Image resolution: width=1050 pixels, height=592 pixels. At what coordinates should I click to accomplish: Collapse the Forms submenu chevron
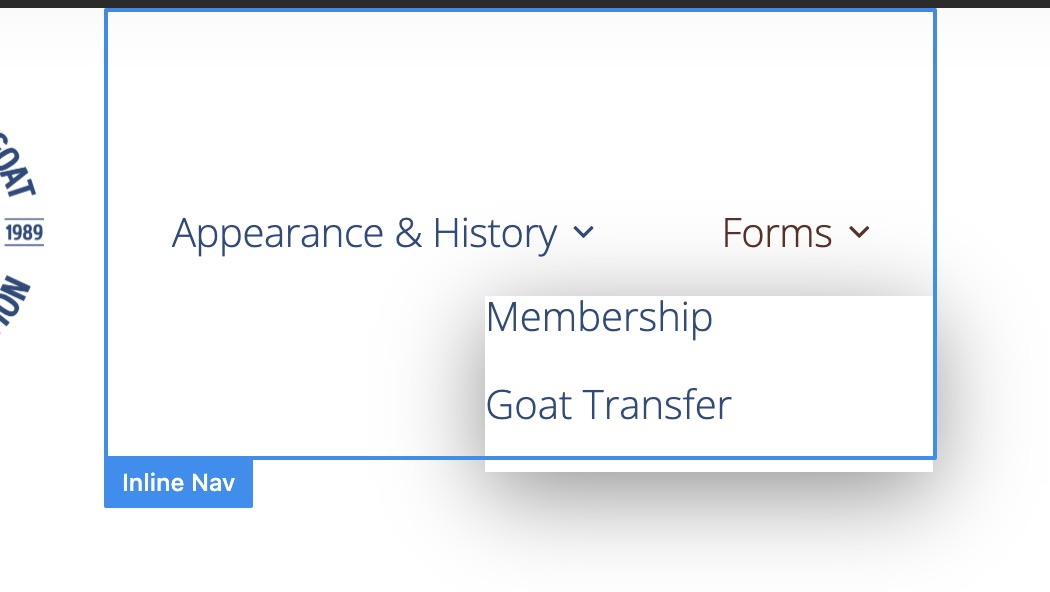tap(859, 233)
